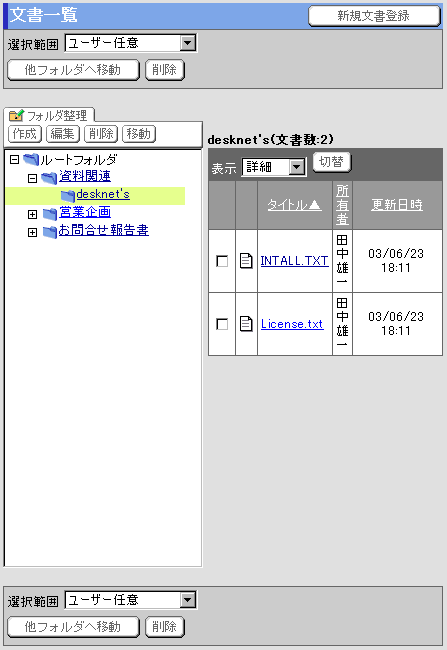Click the フォルダ整理 tab icon
Image resolution: width=447 pixels, height=650 pixels.
coord(17,115)
